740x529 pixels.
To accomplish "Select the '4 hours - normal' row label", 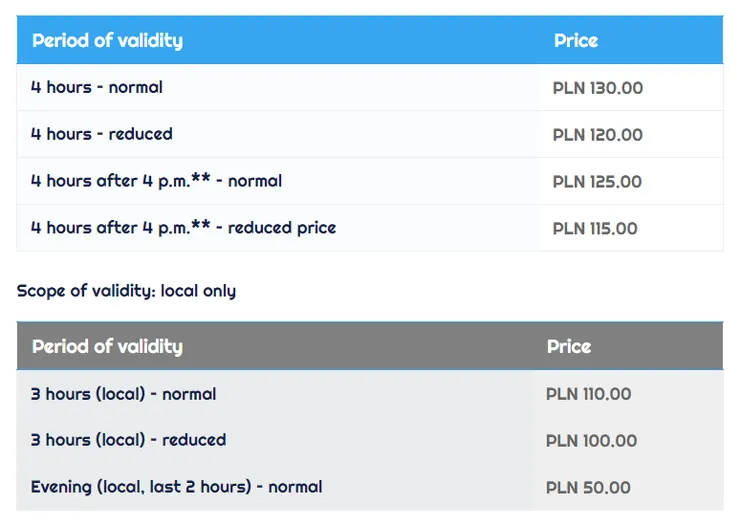I will [x=97, y=88].
